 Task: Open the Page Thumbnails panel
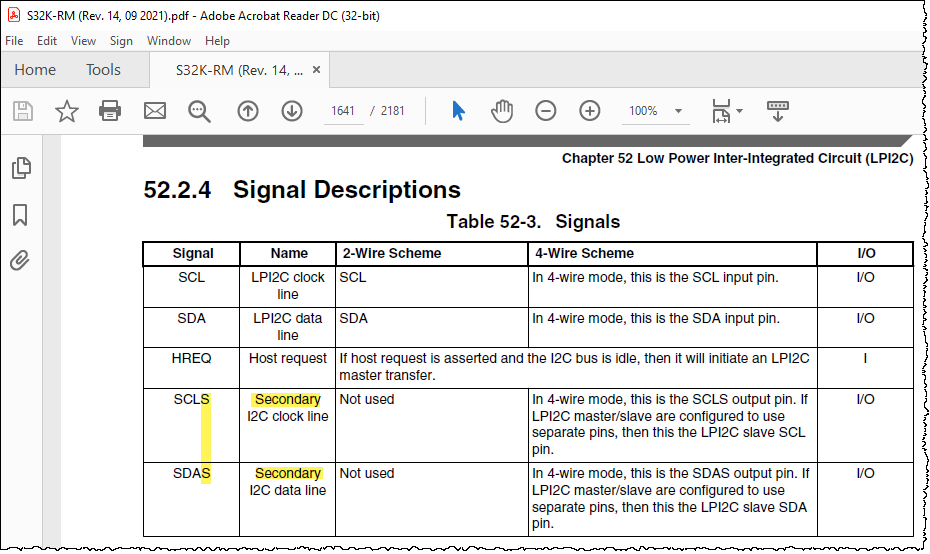pyautogui.click(x=21, y=168)
